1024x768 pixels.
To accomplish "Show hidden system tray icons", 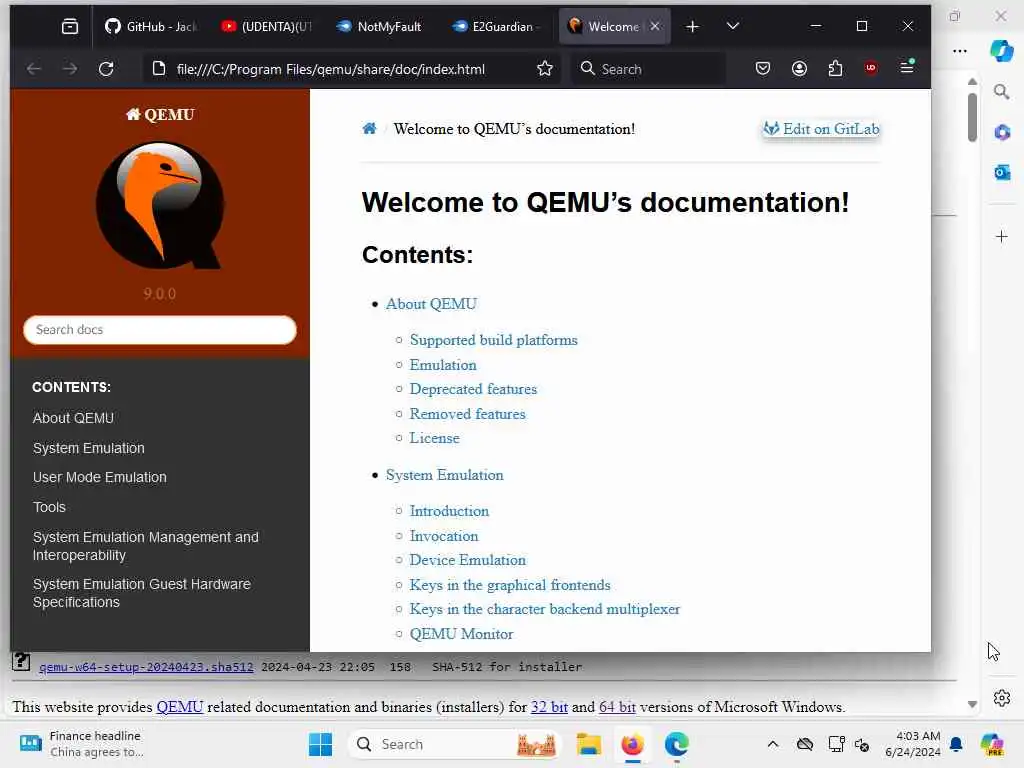I will pyautogui.click(x=773, y=744).
